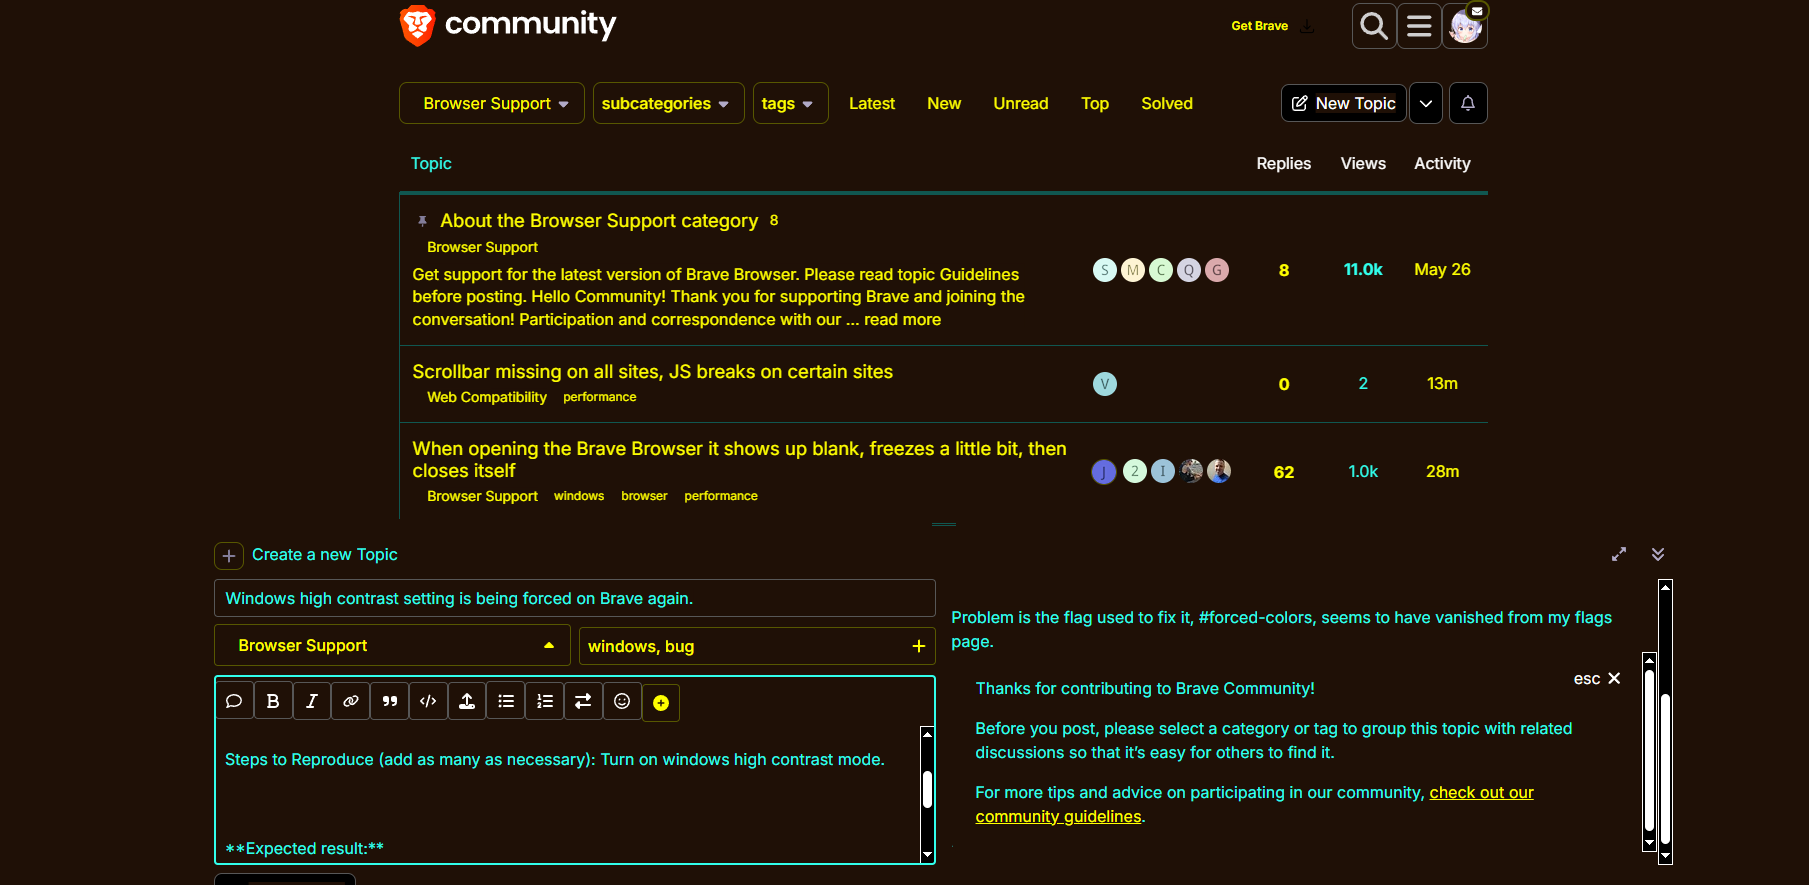The height and width of the screenshot is (885, 1809).
Task: Insert a bulleted list
Action: tap(506, 701)
